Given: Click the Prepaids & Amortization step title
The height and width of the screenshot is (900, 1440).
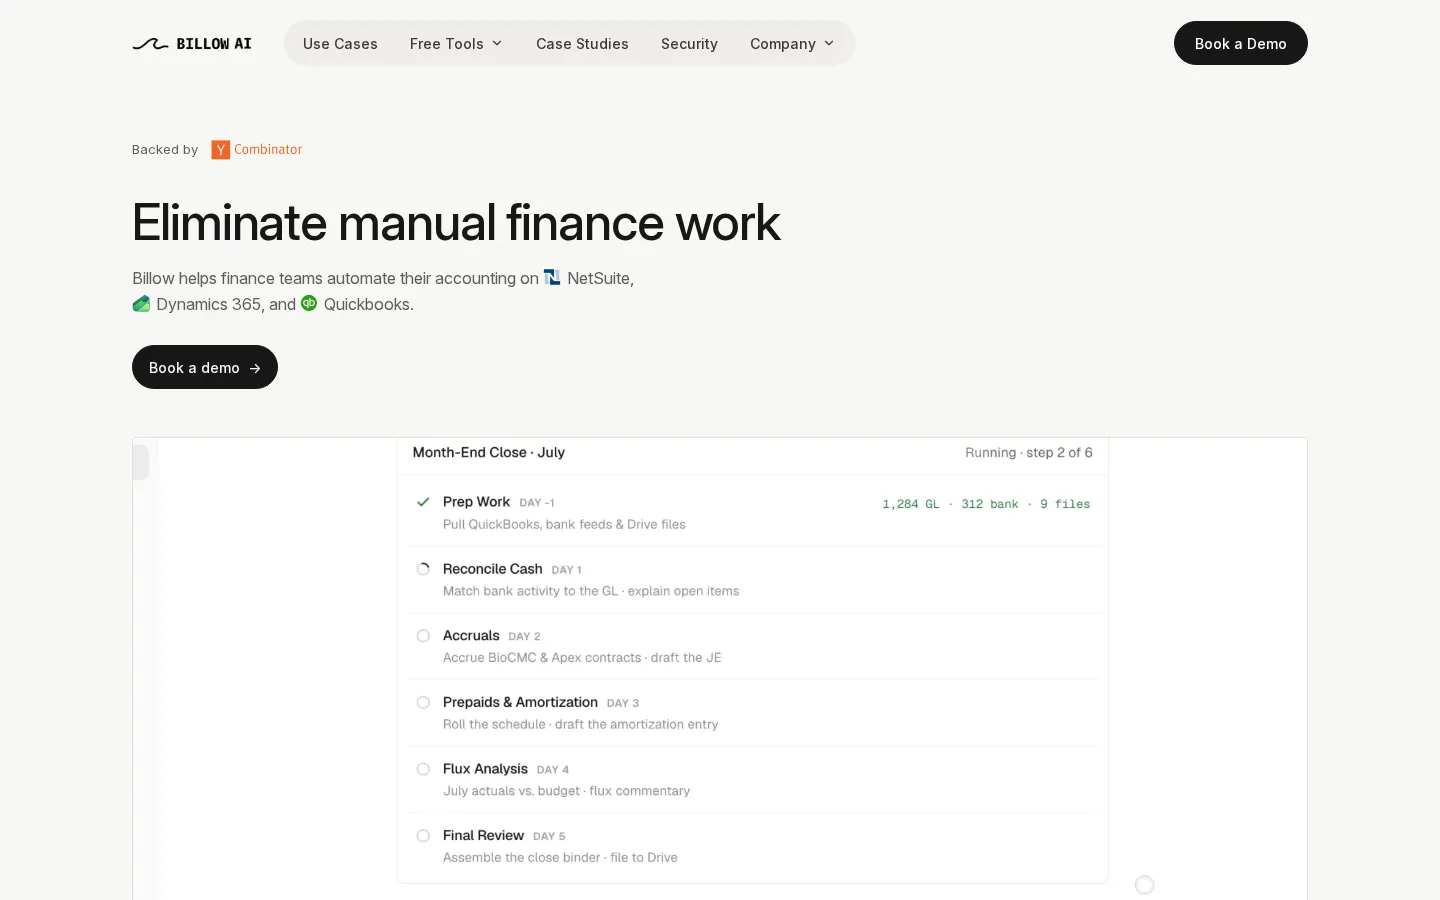Looking at the screenshot, I should pos(520,702).
